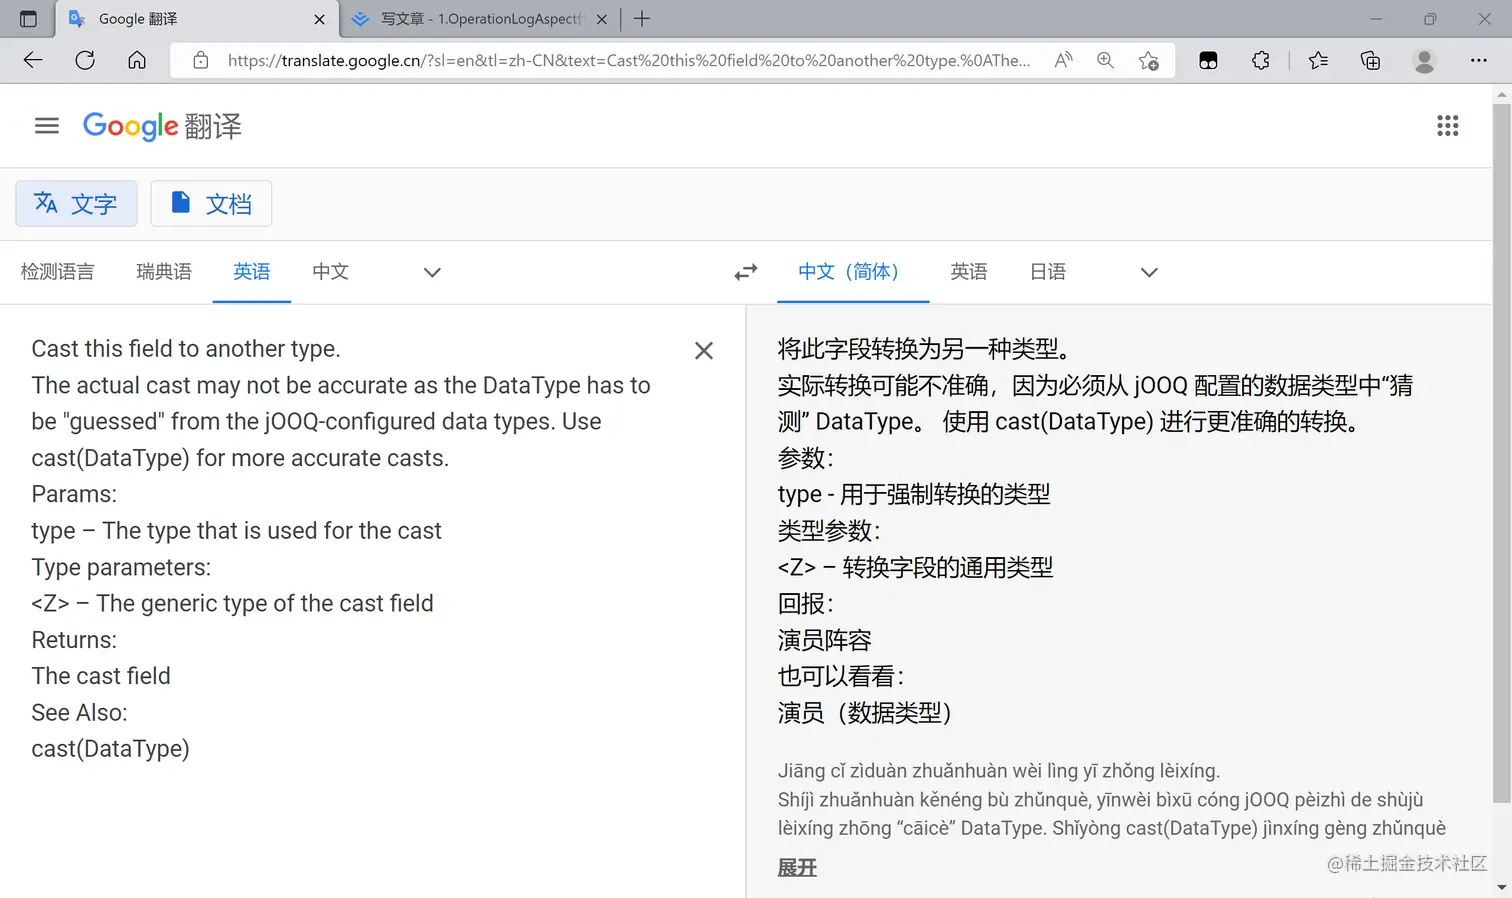
Task: Click the Google 翻译 logo
Action: (162, 126)
